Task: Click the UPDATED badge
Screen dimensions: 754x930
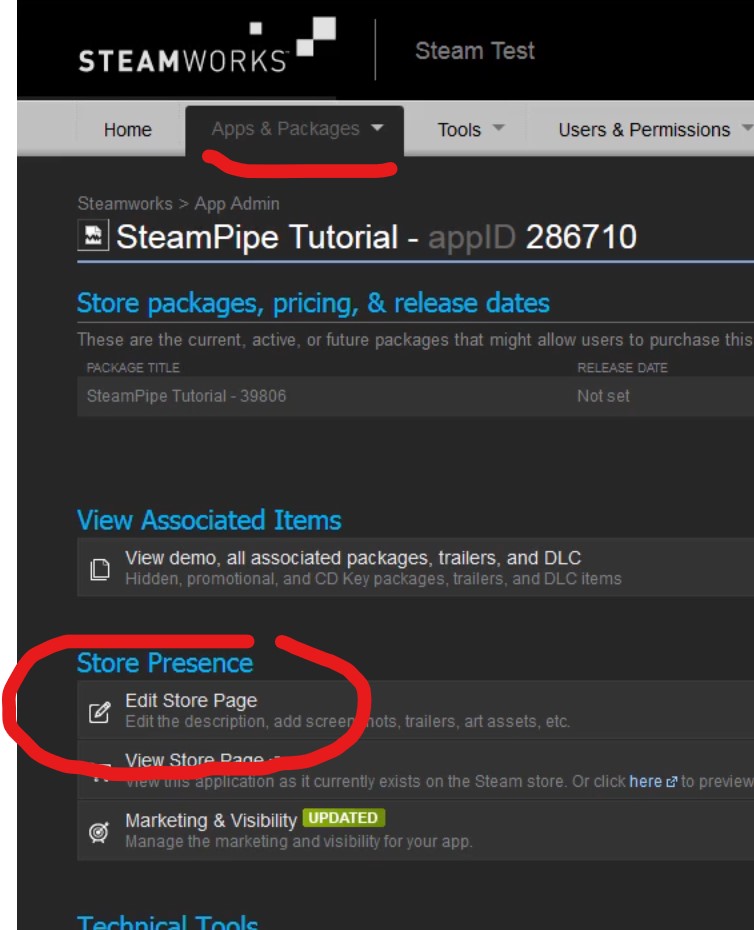Action: pyautogui.click(x=343, y=818)
